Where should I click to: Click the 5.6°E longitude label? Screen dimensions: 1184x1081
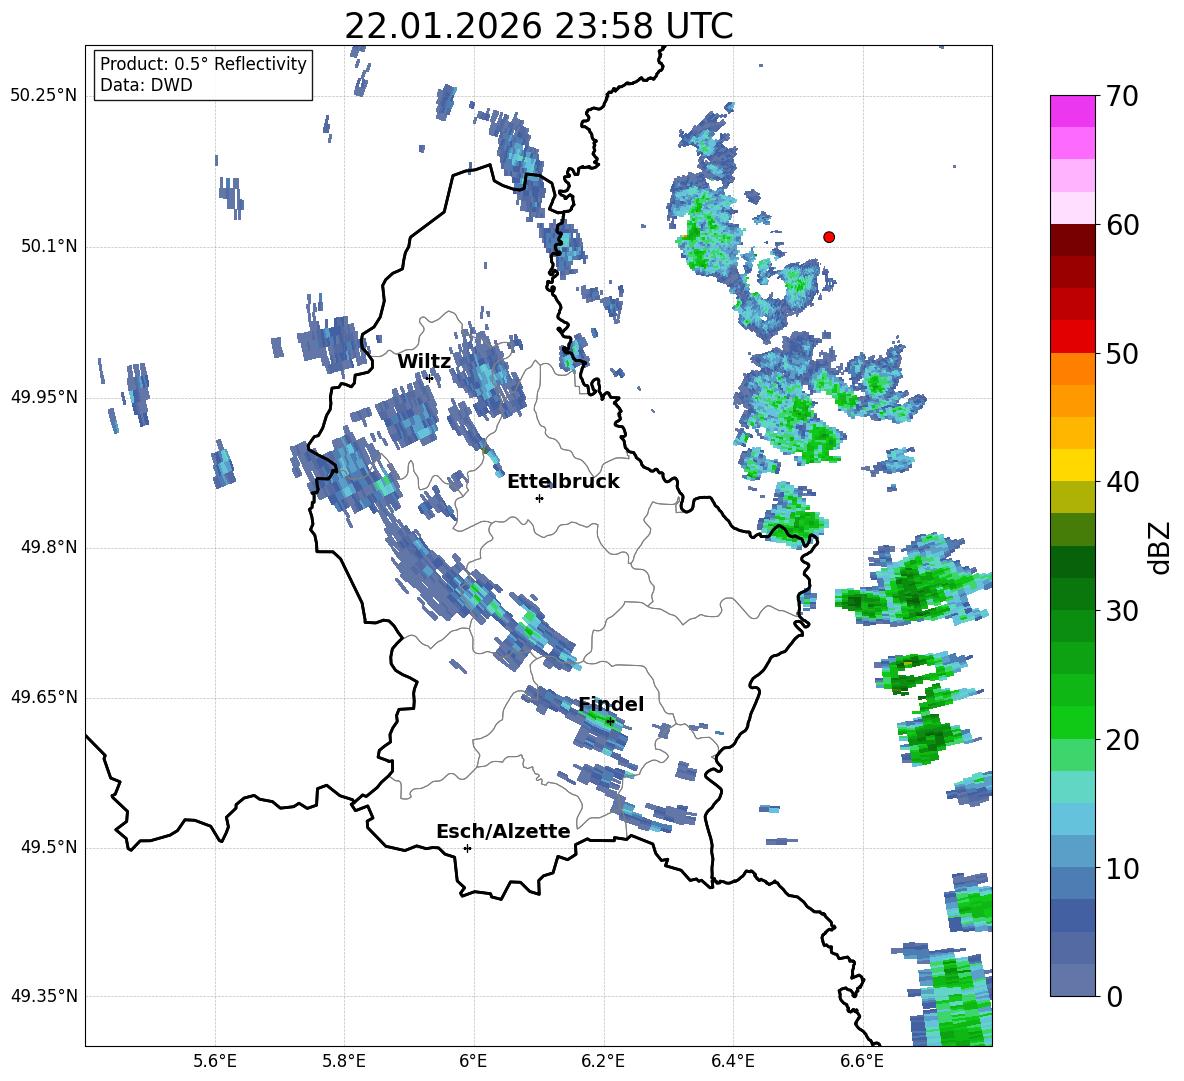(215, 1061)
